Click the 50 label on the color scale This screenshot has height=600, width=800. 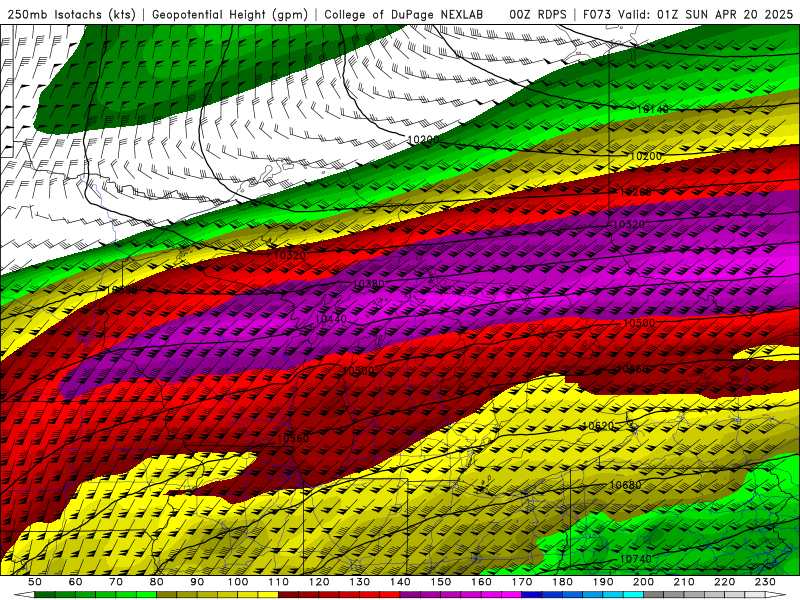click(35, 582)
